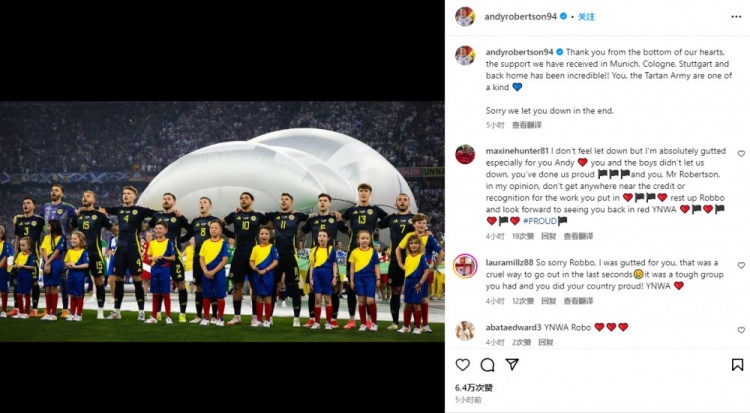Open lauramillz88's story ring avatar

click(465, 266)
